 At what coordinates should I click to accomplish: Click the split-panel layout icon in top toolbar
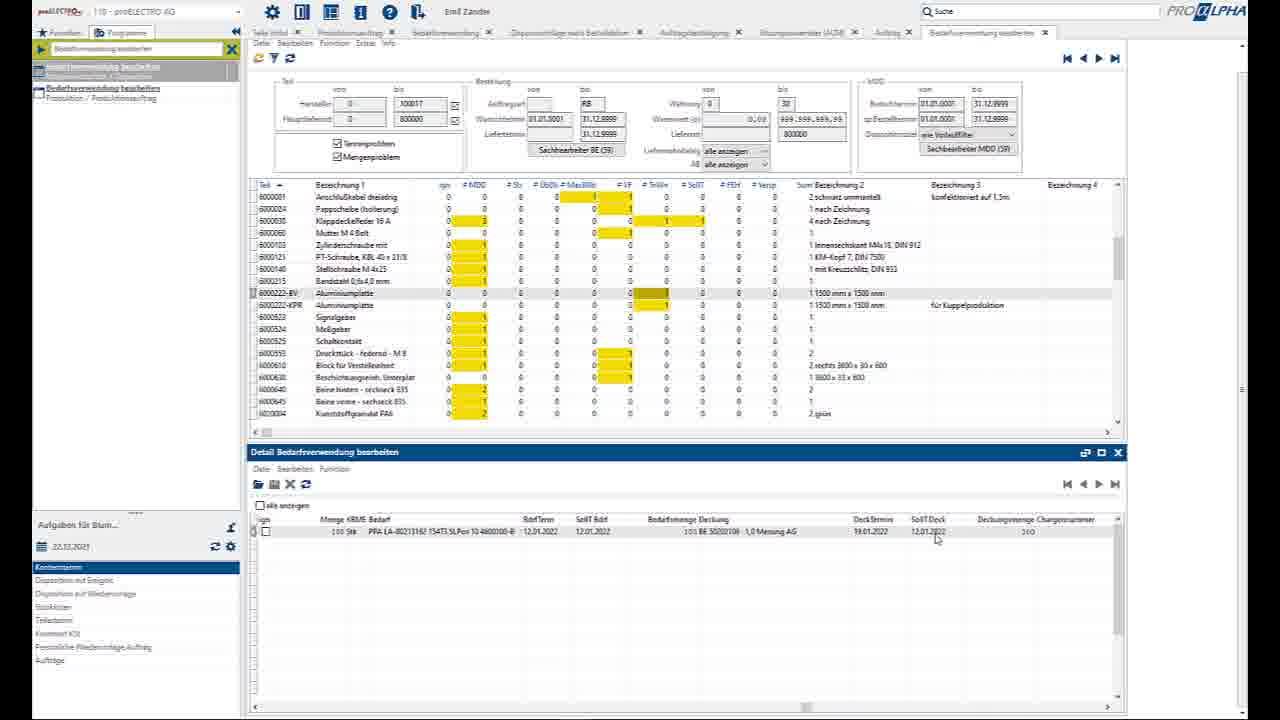pos(302,12)
